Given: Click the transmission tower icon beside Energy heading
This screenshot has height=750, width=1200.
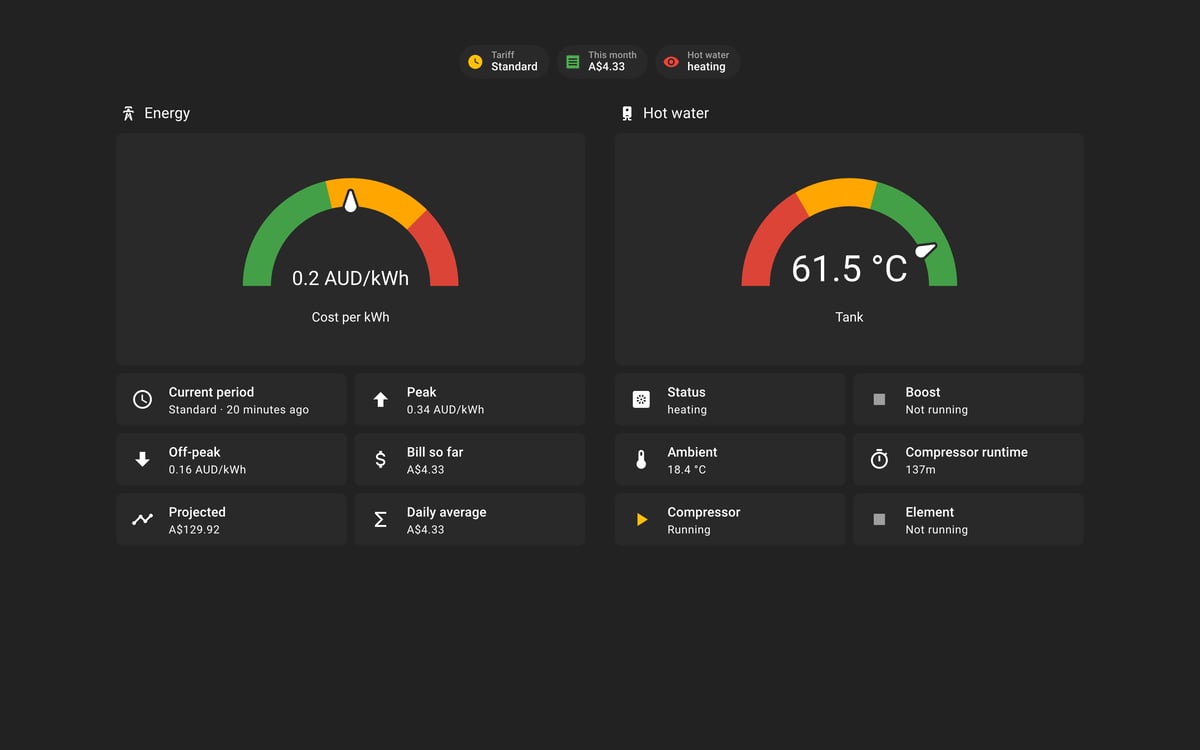Looking at the screenshot, I should point(128,113).
